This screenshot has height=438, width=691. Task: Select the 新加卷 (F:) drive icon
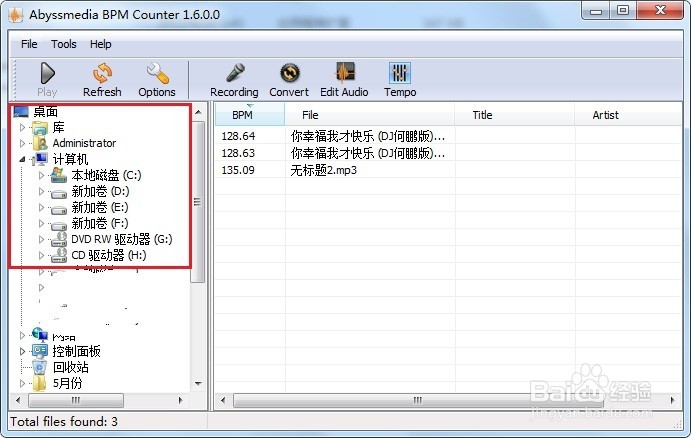(x=59, y=225)
